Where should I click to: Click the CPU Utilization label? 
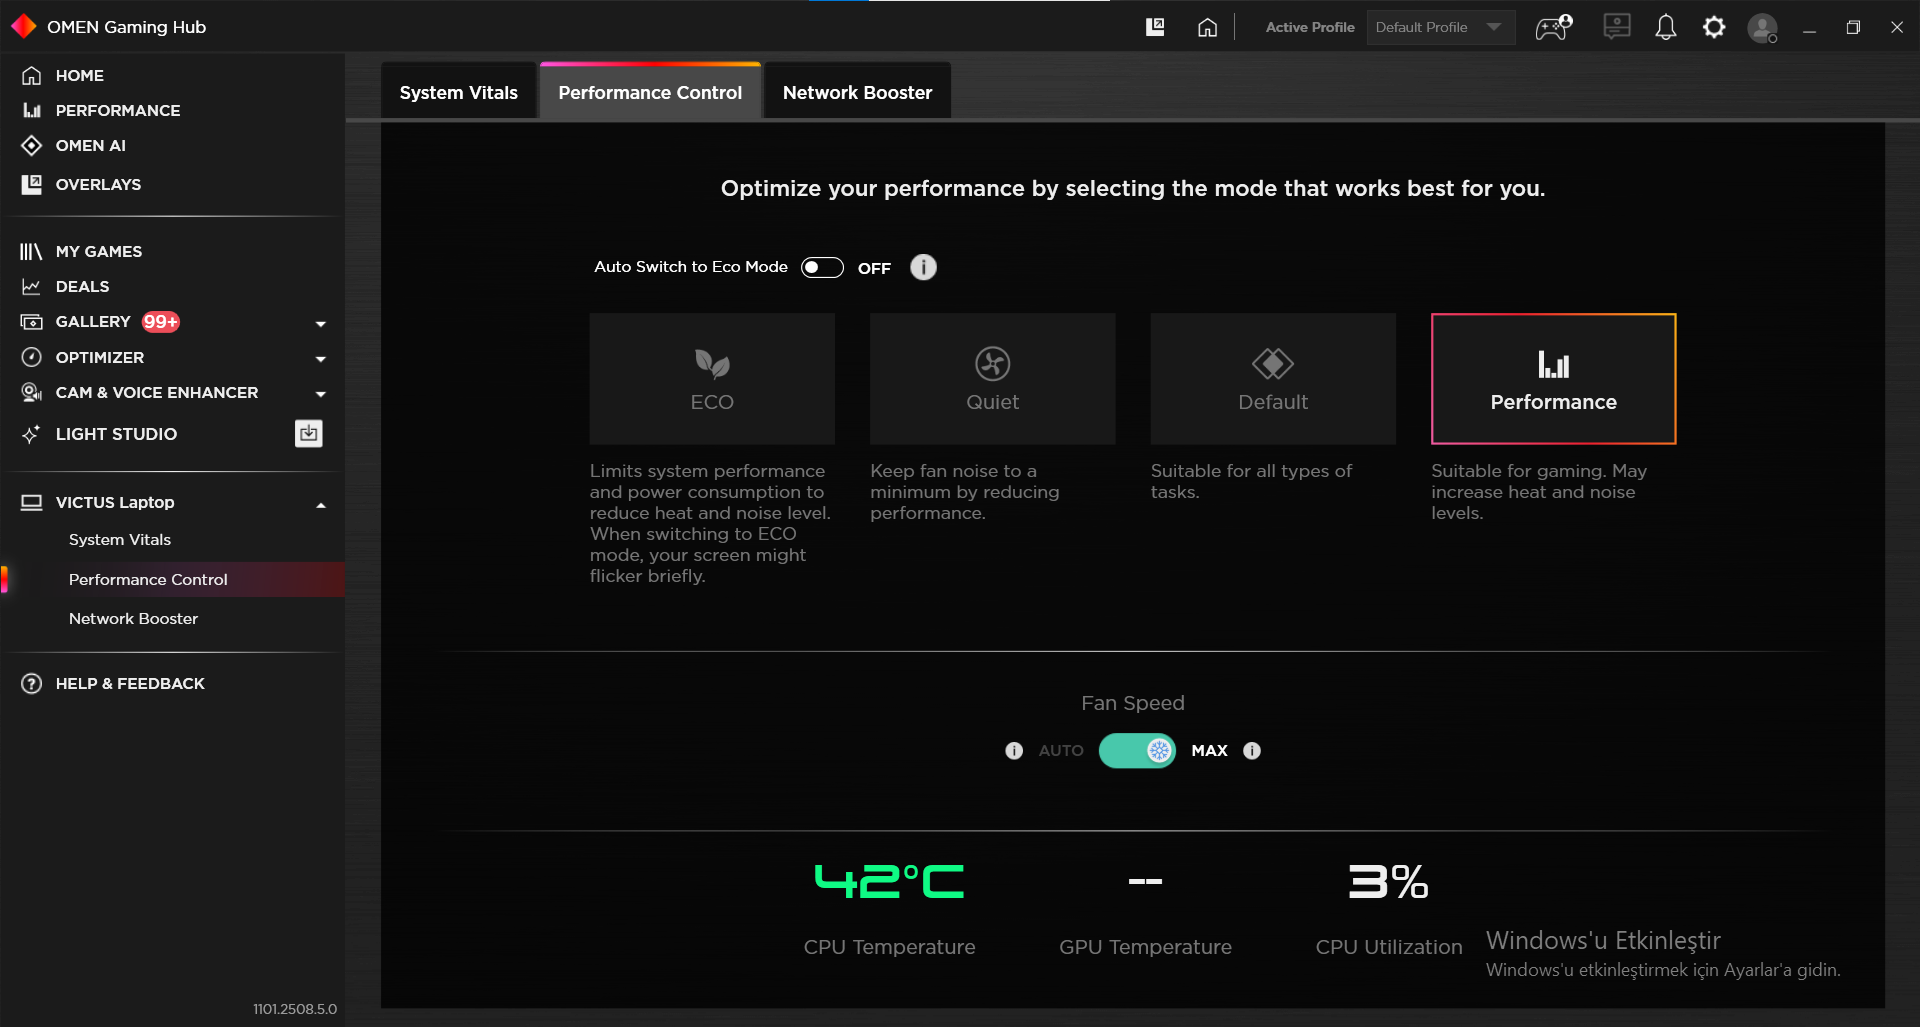tap(1389, 946)
